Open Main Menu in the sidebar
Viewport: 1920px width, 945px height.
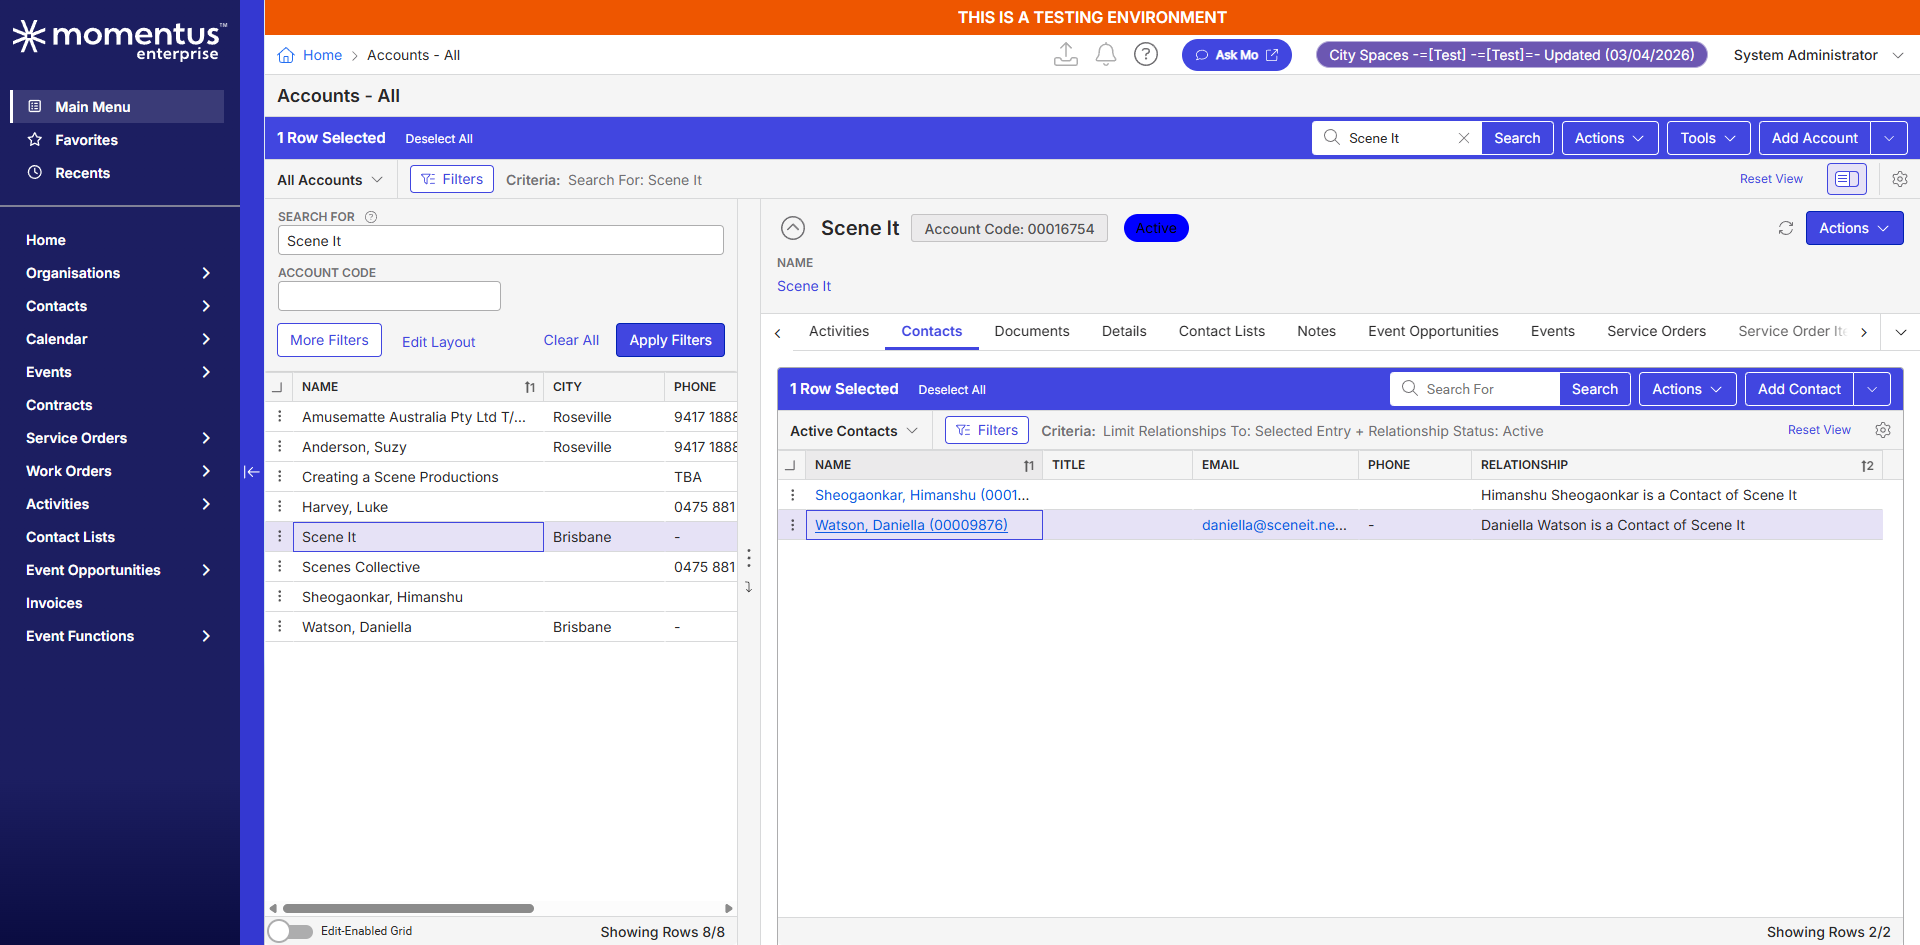pyautogui.click(x=118, y=107)
